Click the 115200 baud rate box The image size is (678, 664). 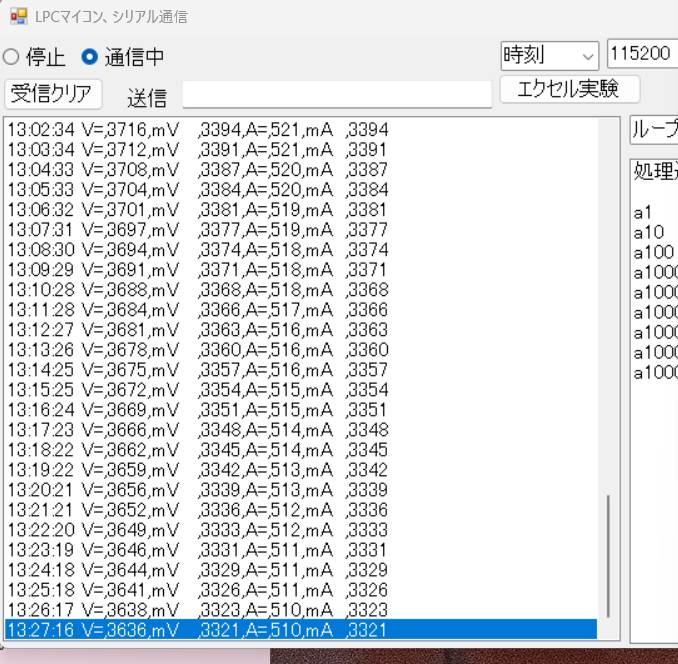[642, 54]
